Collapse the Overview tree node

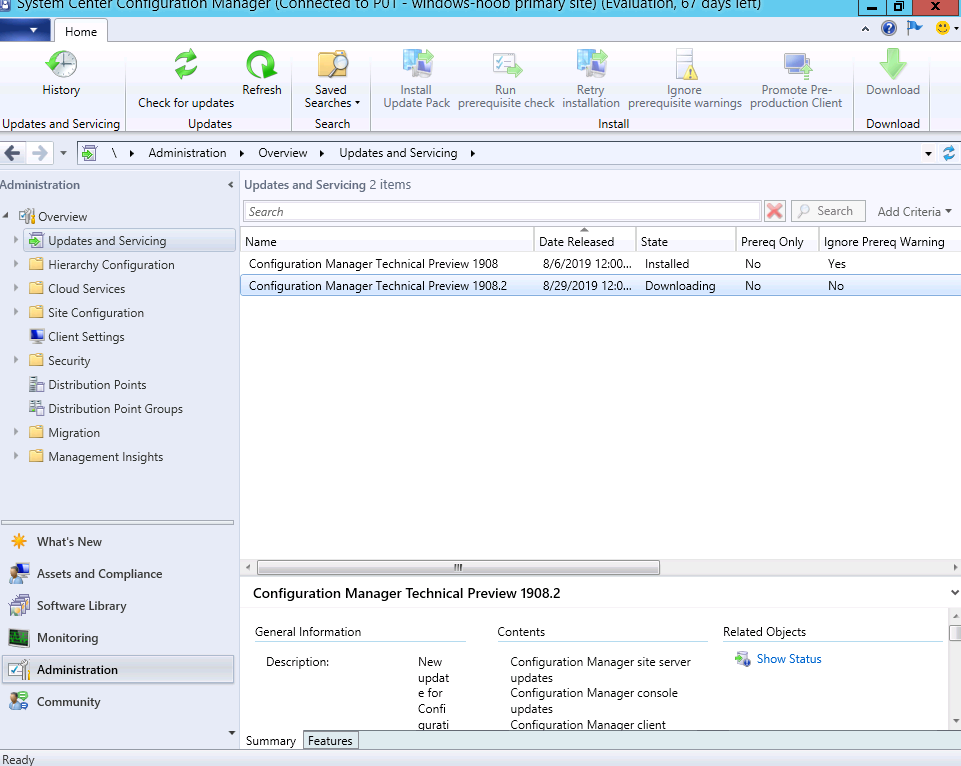[x=6, y=215]
